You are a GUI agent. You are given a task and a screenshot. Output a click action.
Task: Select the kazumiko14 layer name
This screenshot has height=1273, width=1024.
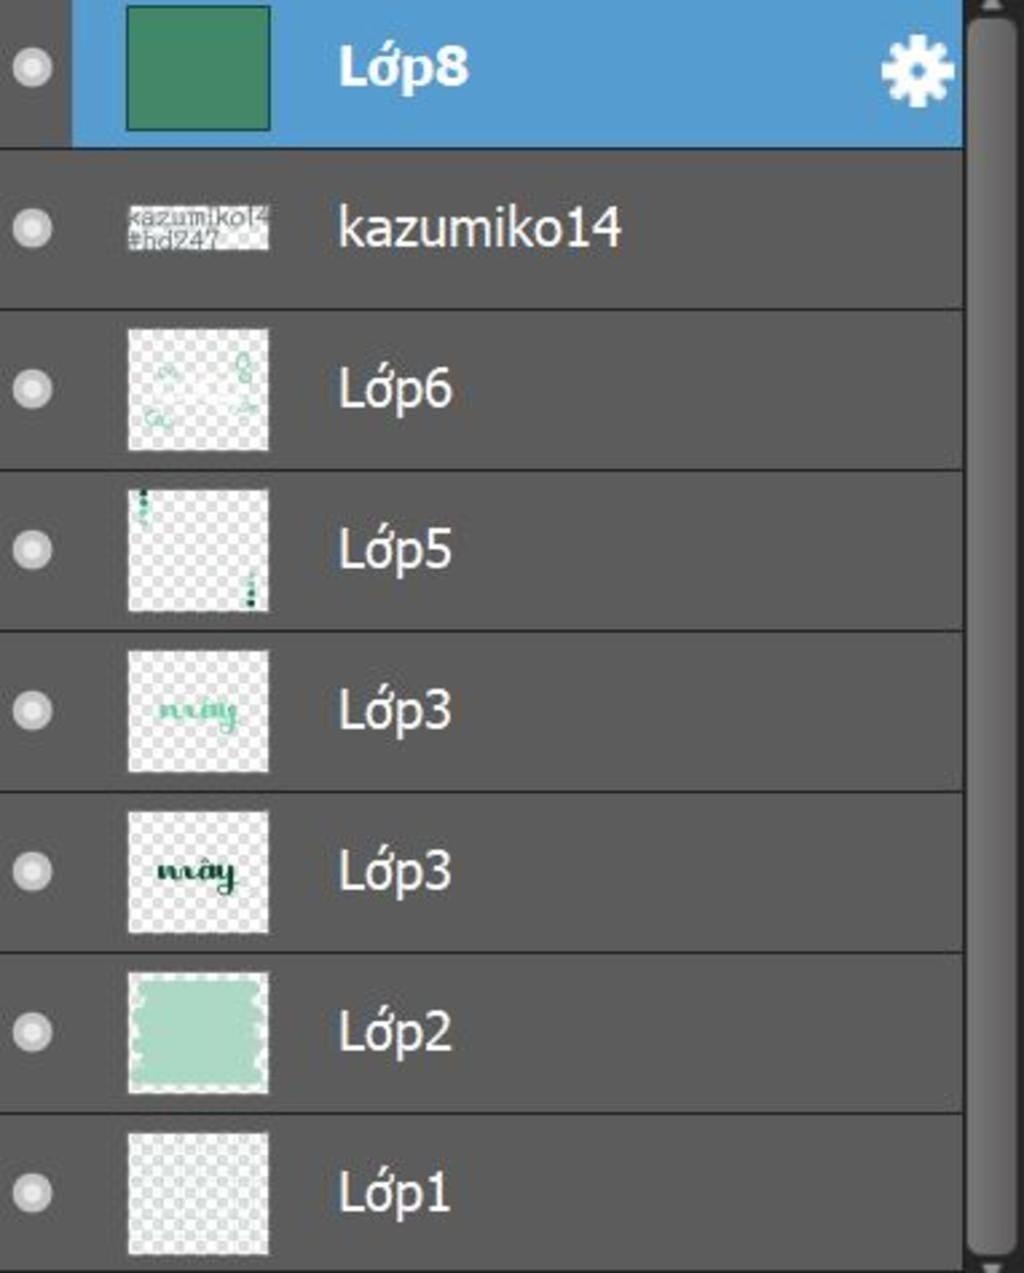[x=479, y=228]
